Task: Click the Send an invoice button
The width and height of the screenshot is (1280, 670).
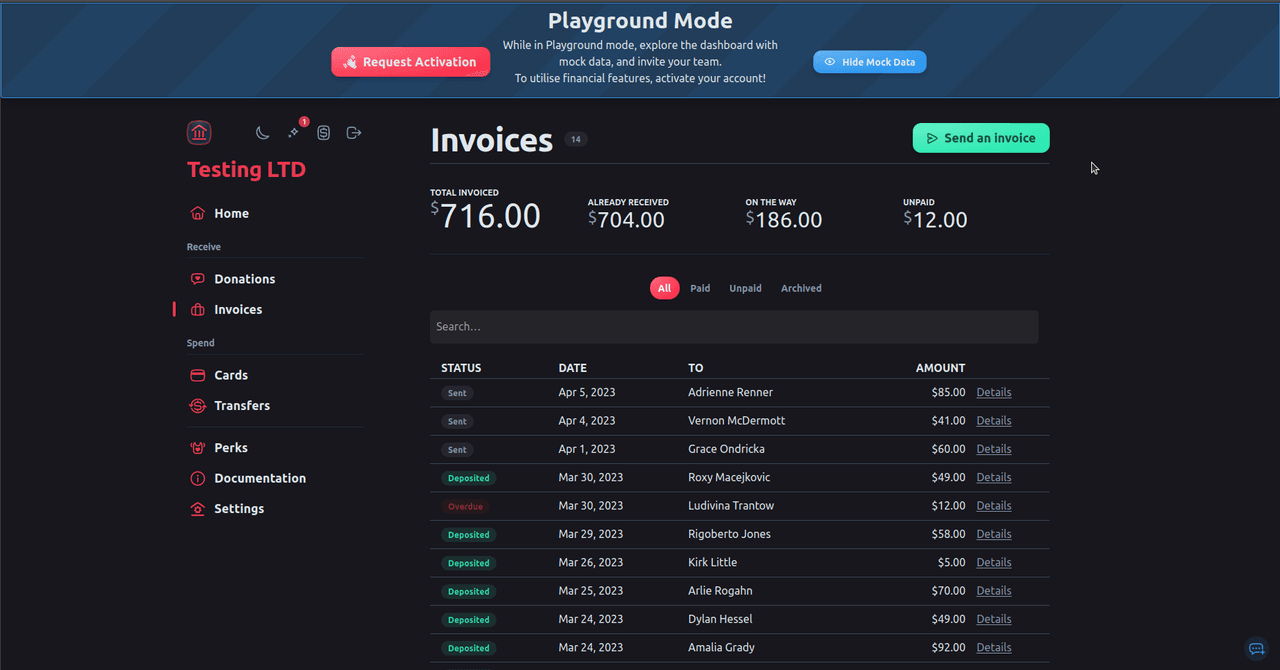Action: (x=980, y=138)
